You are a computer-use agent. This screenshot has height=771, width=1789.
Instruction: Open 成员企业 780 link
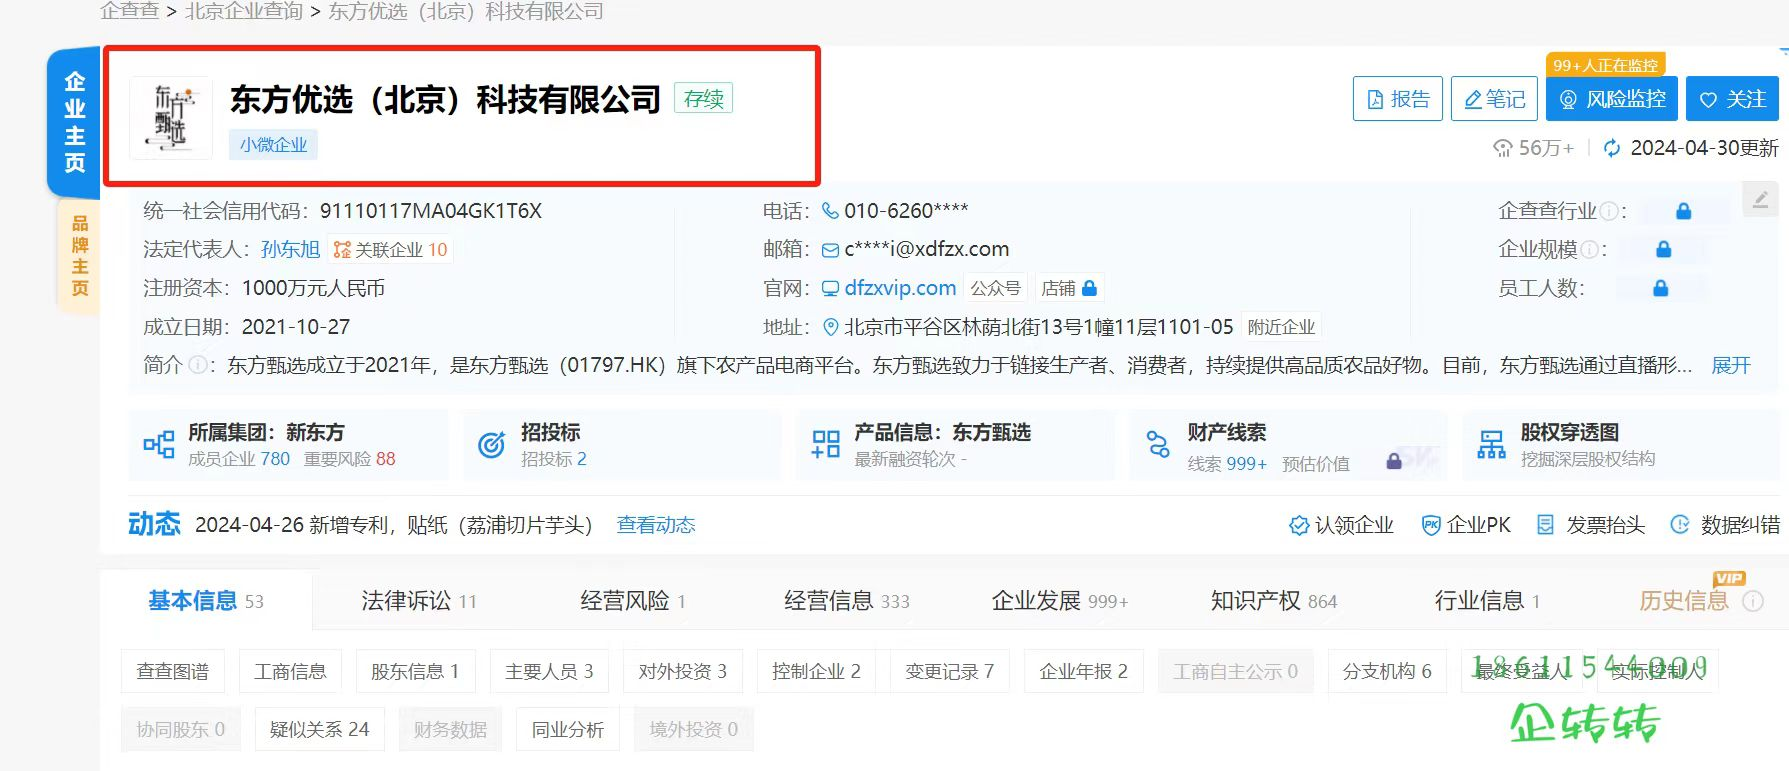(239, 459)
